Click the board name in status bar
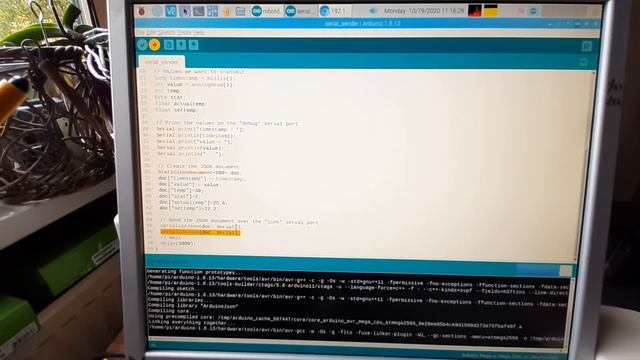The image size is (640, 360). 510,356
